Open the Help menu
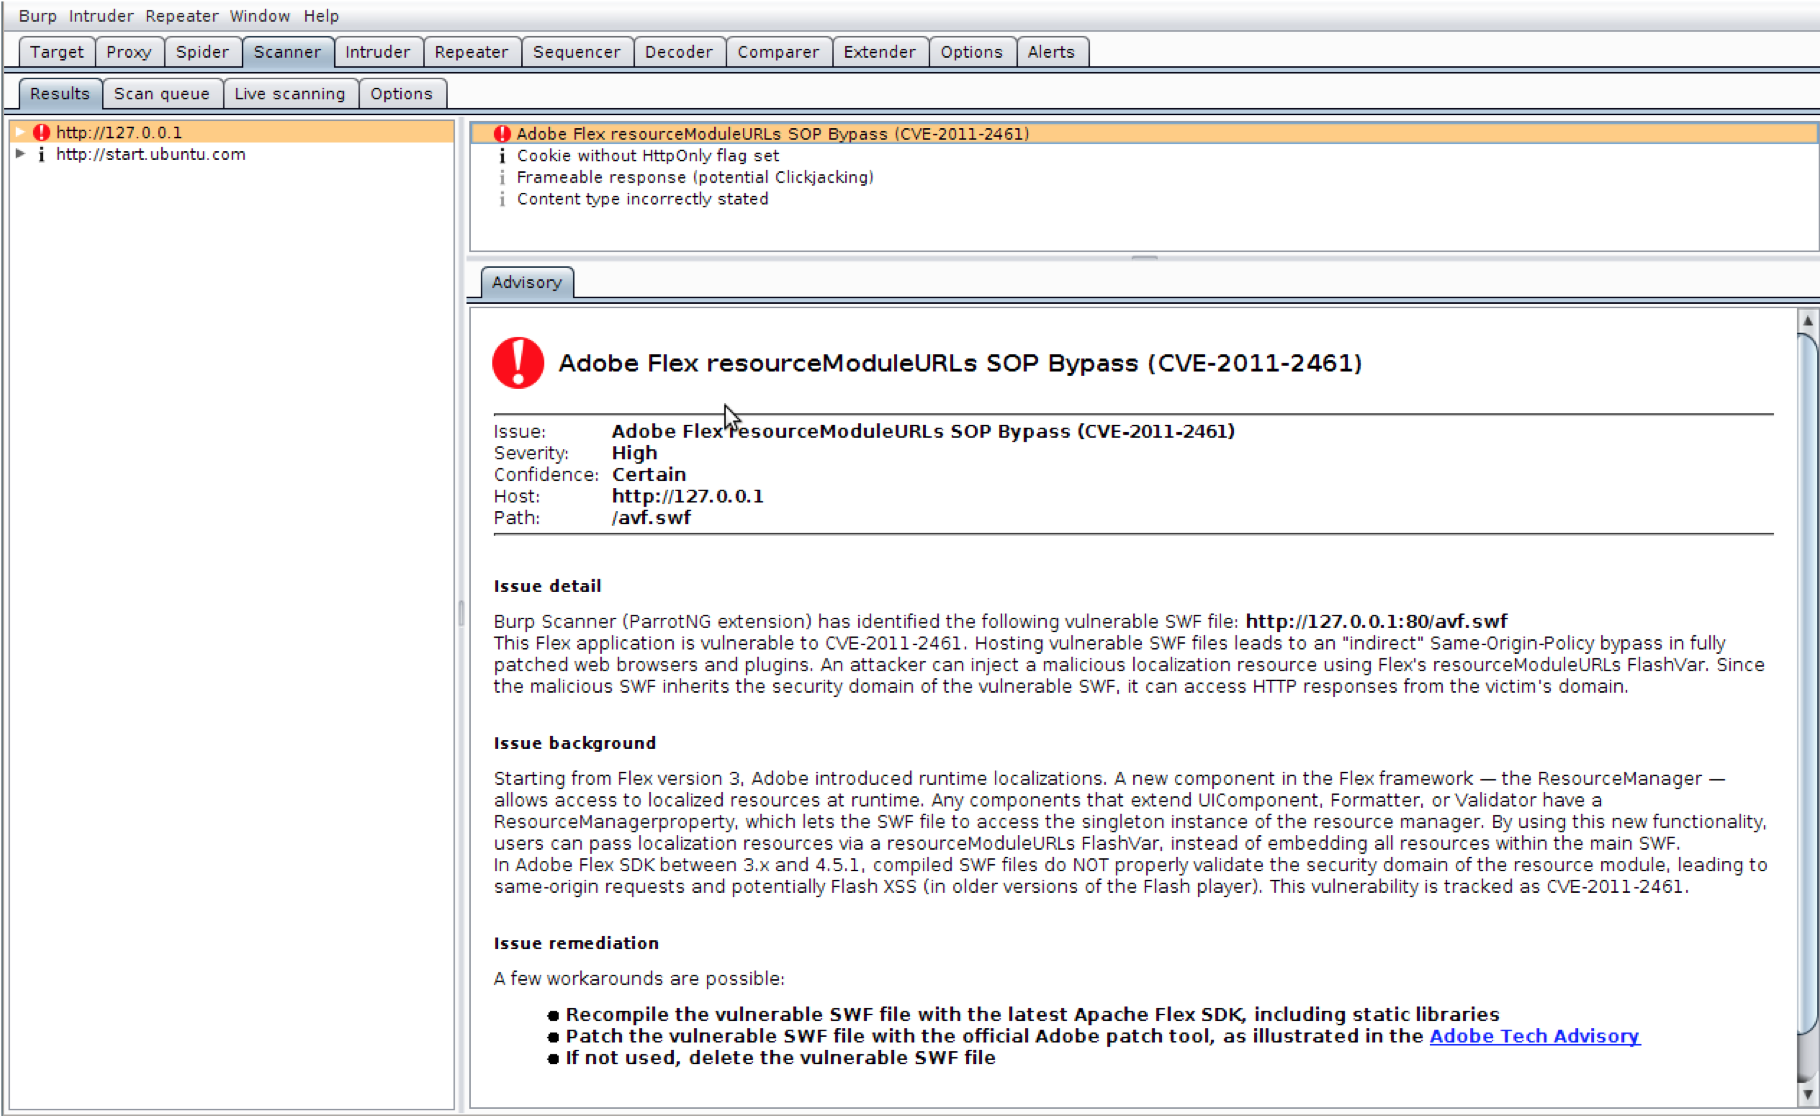The height and width of the screenshot is (1116, 1820). [x=321, y=16]
